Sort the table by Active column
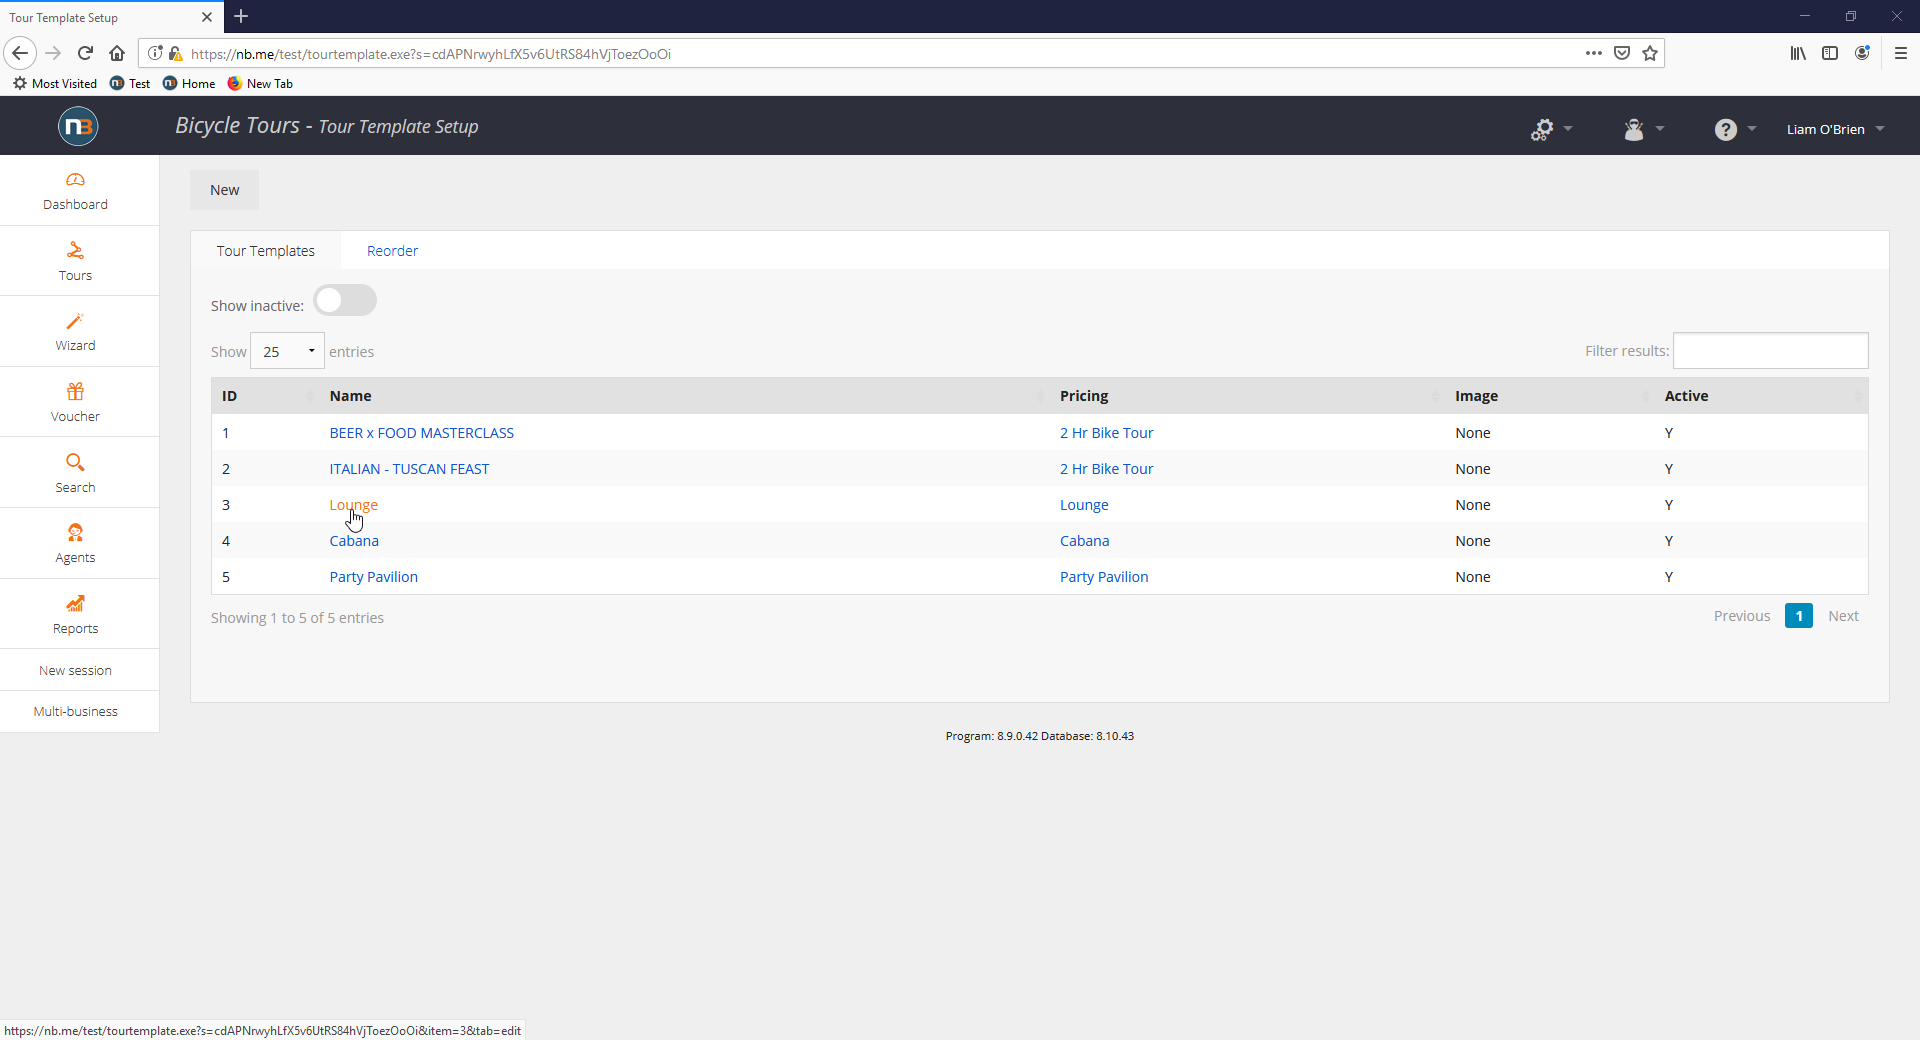Image resolution: width=1920 pixels, height=1040 pixels. click(1761, 396)
